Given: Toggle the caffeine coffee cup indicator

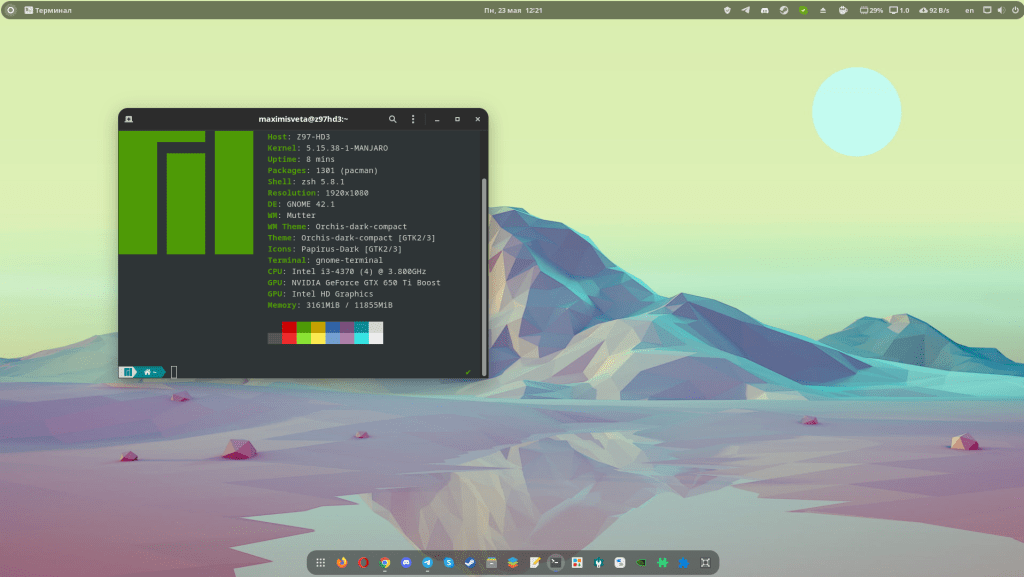Looking at the screenshot, I should 842,10.
